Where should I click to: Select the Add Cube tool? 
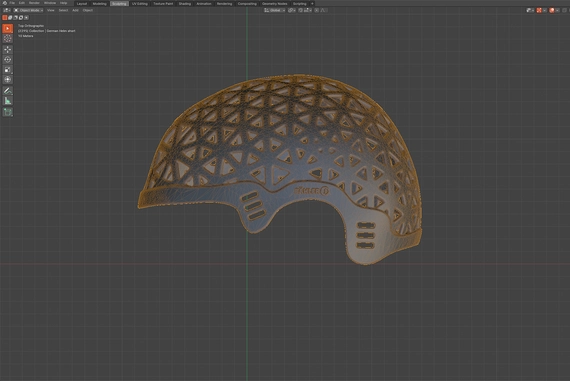pos(8,112)
